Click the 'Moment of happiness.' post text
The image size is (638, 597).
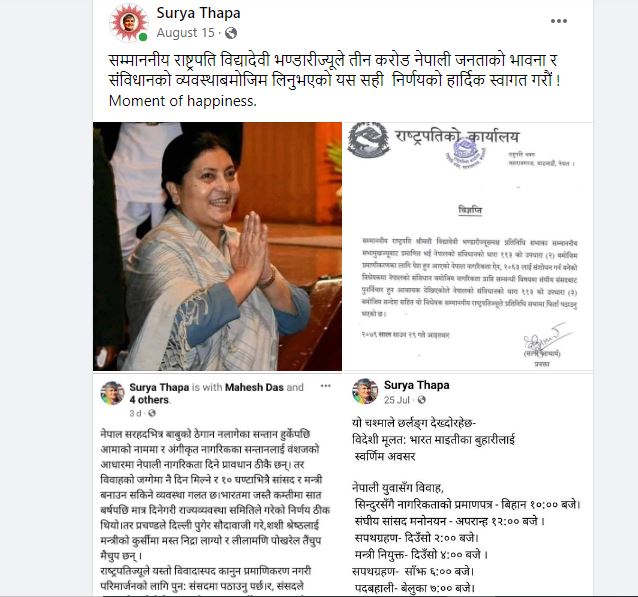183,101
